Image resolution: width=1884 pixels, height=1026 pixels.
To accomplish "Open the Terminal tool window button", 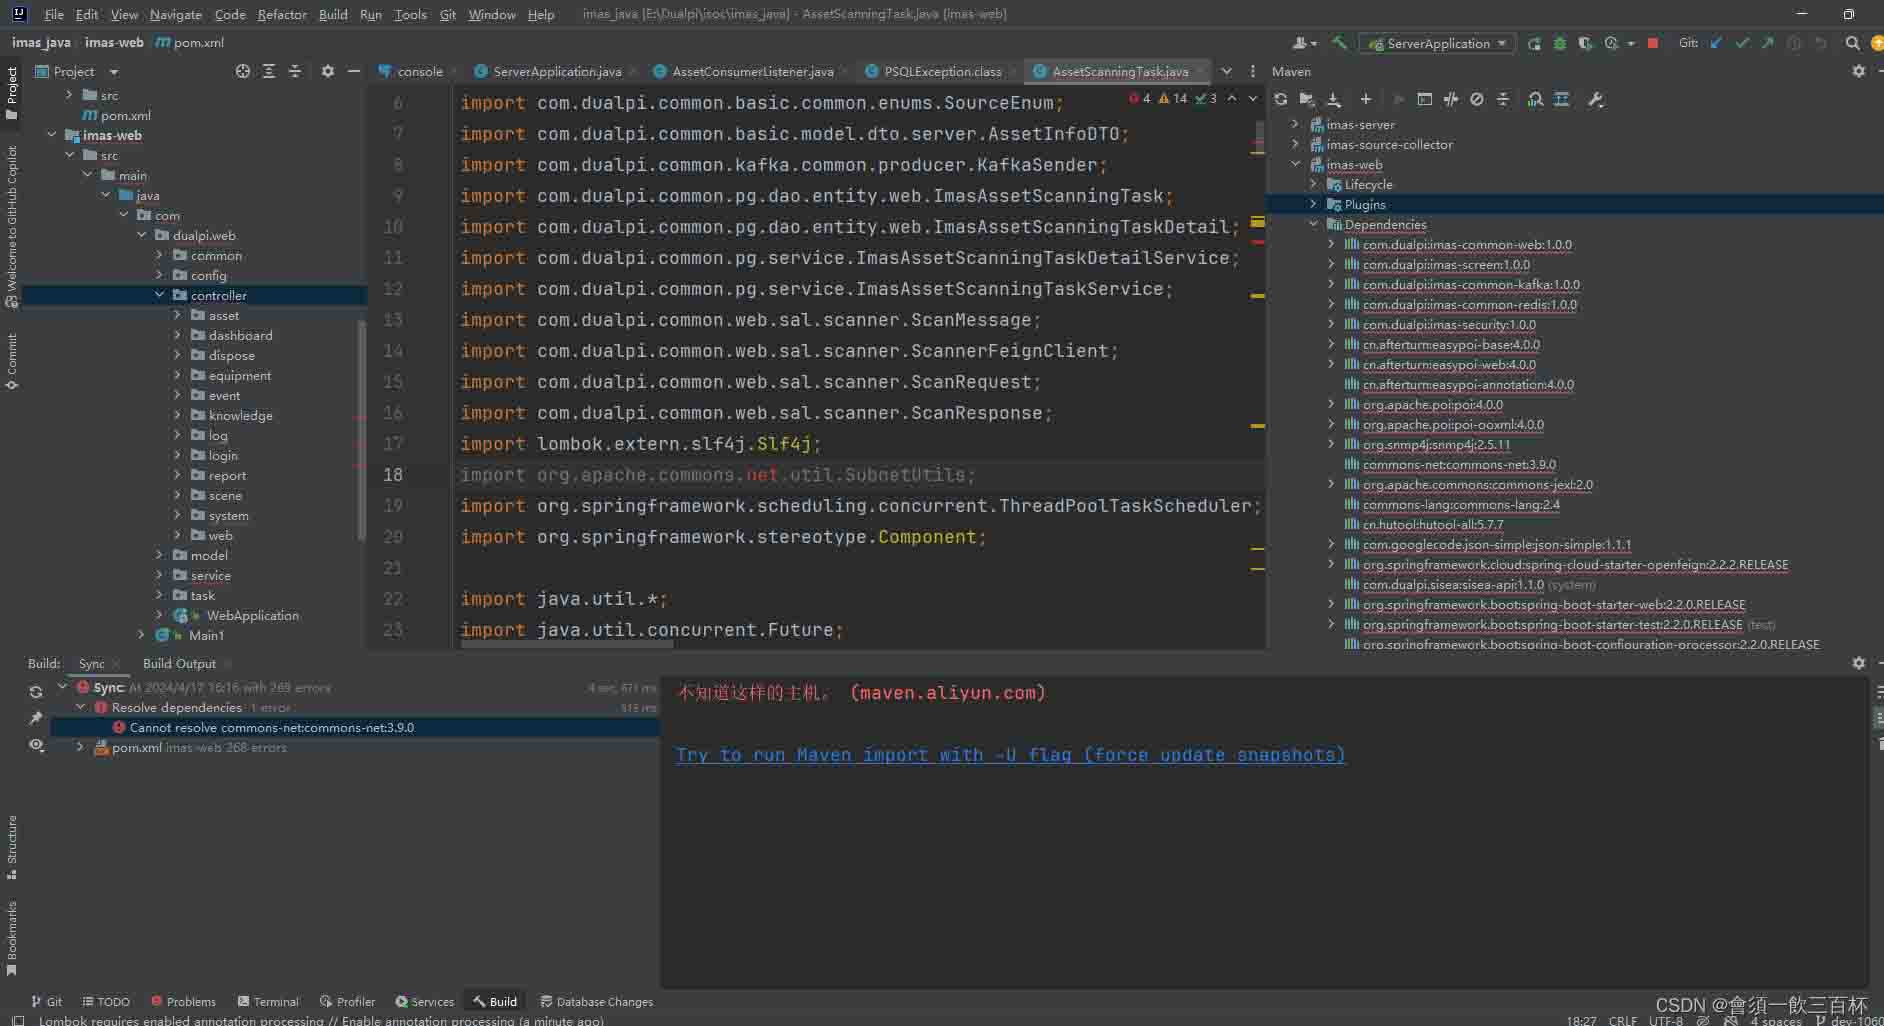I will coord(268,1001).
